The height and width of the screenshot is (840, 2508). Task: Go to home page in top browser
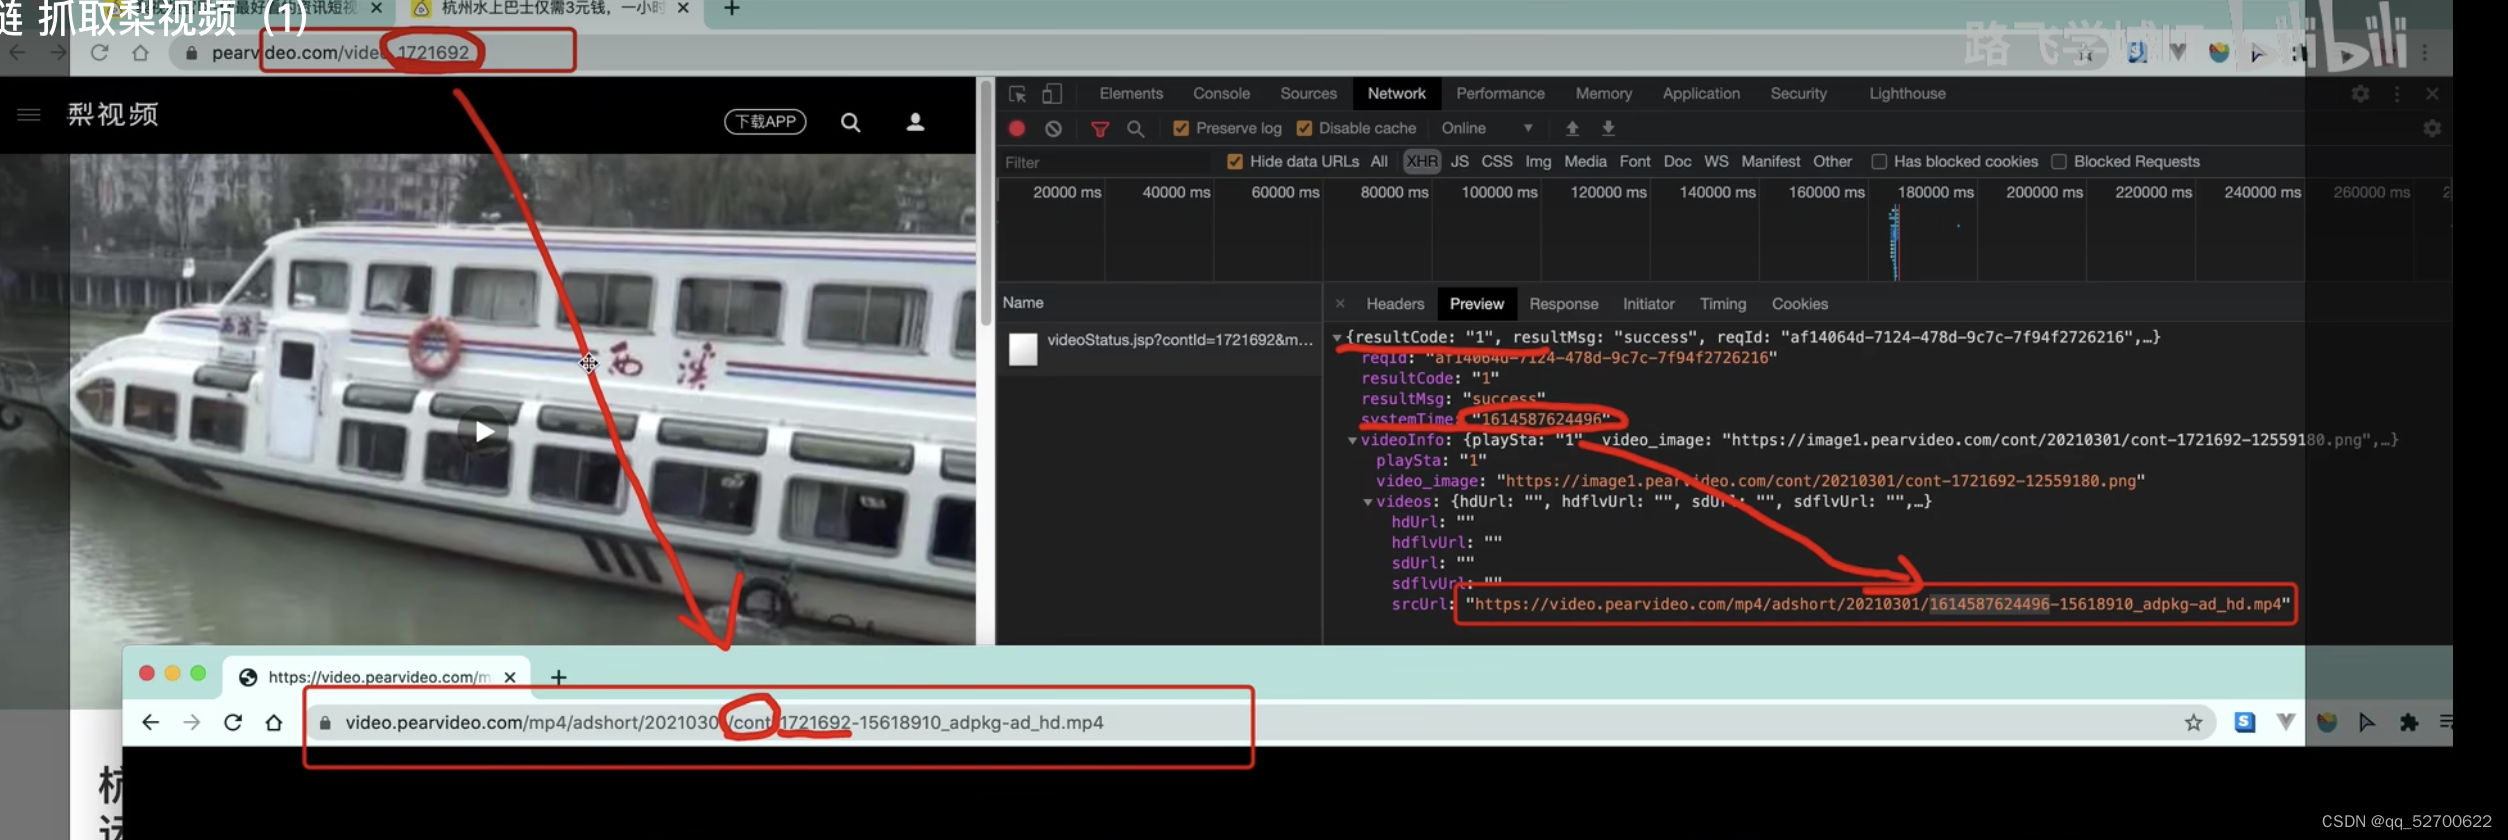coord(140,52)
